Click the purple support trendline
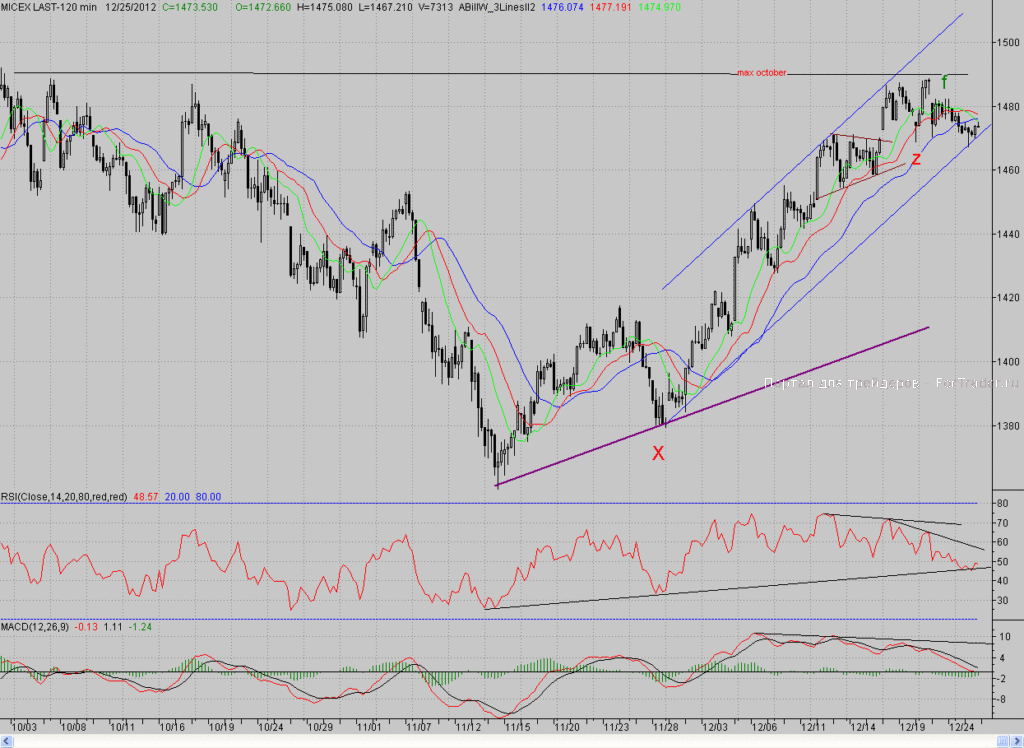The height and width of the screenshot is (748, 1024). pos(712,406)
